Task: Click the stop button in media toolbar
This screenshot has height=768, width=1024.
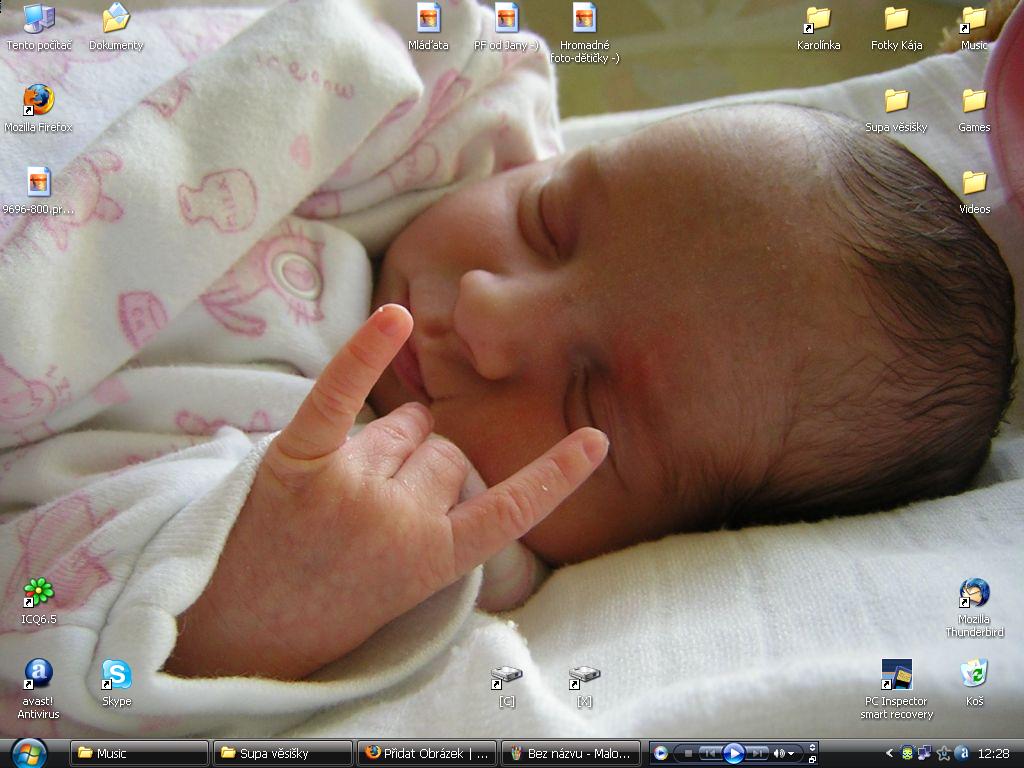Action: pos(688,754)
